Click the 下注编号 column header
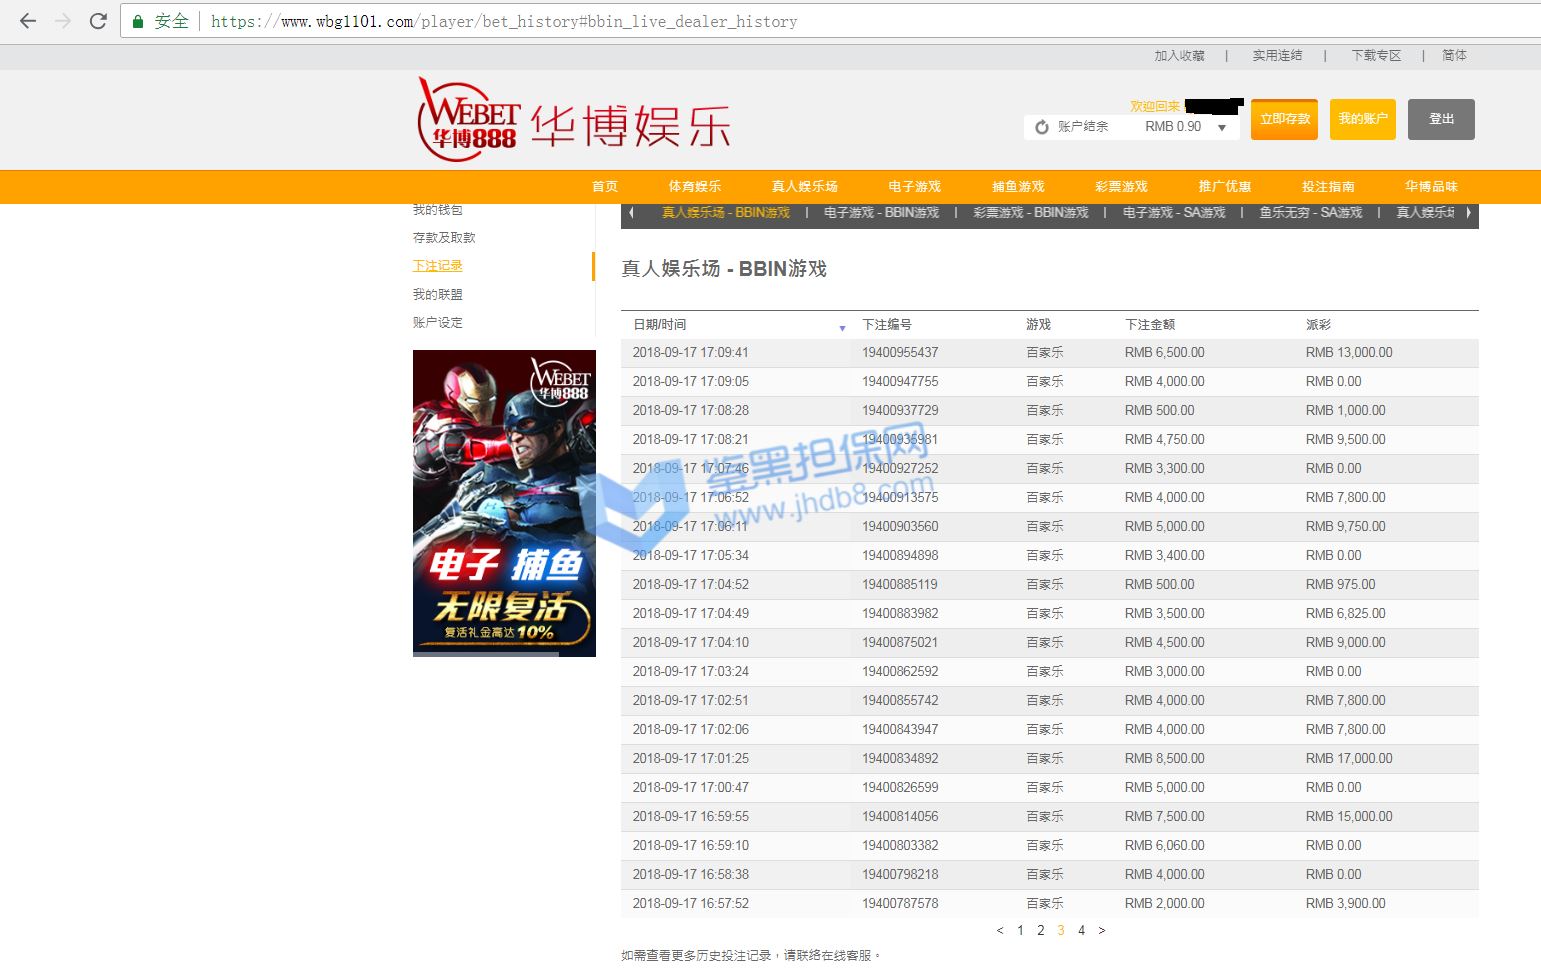The image size is (1541, 972). point(887,325)
